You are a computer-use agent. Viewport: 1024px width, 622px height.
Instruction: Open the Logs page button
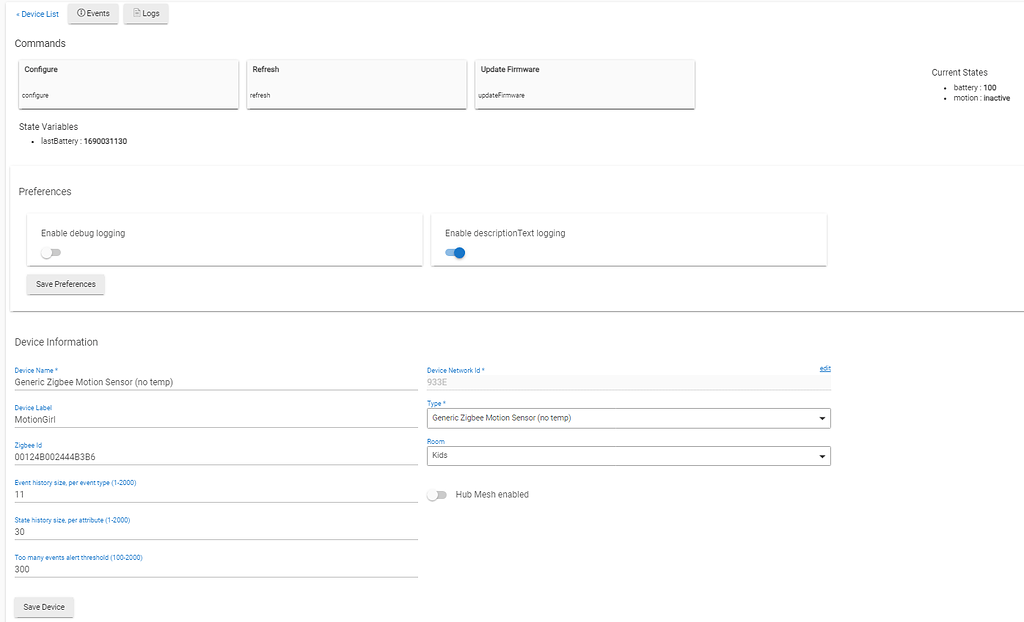pyautogui.click(x=146, y=14)
